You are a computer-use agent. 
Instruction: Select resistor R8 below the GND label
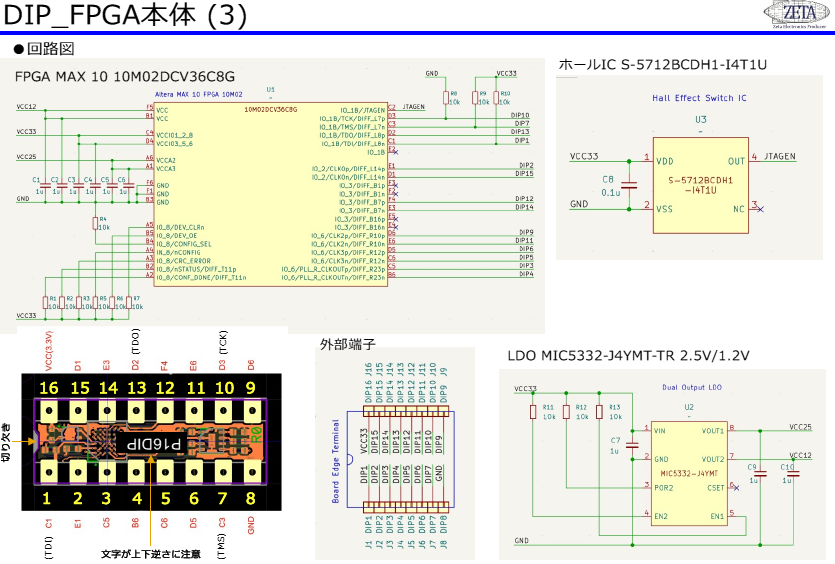pos(447,98)
